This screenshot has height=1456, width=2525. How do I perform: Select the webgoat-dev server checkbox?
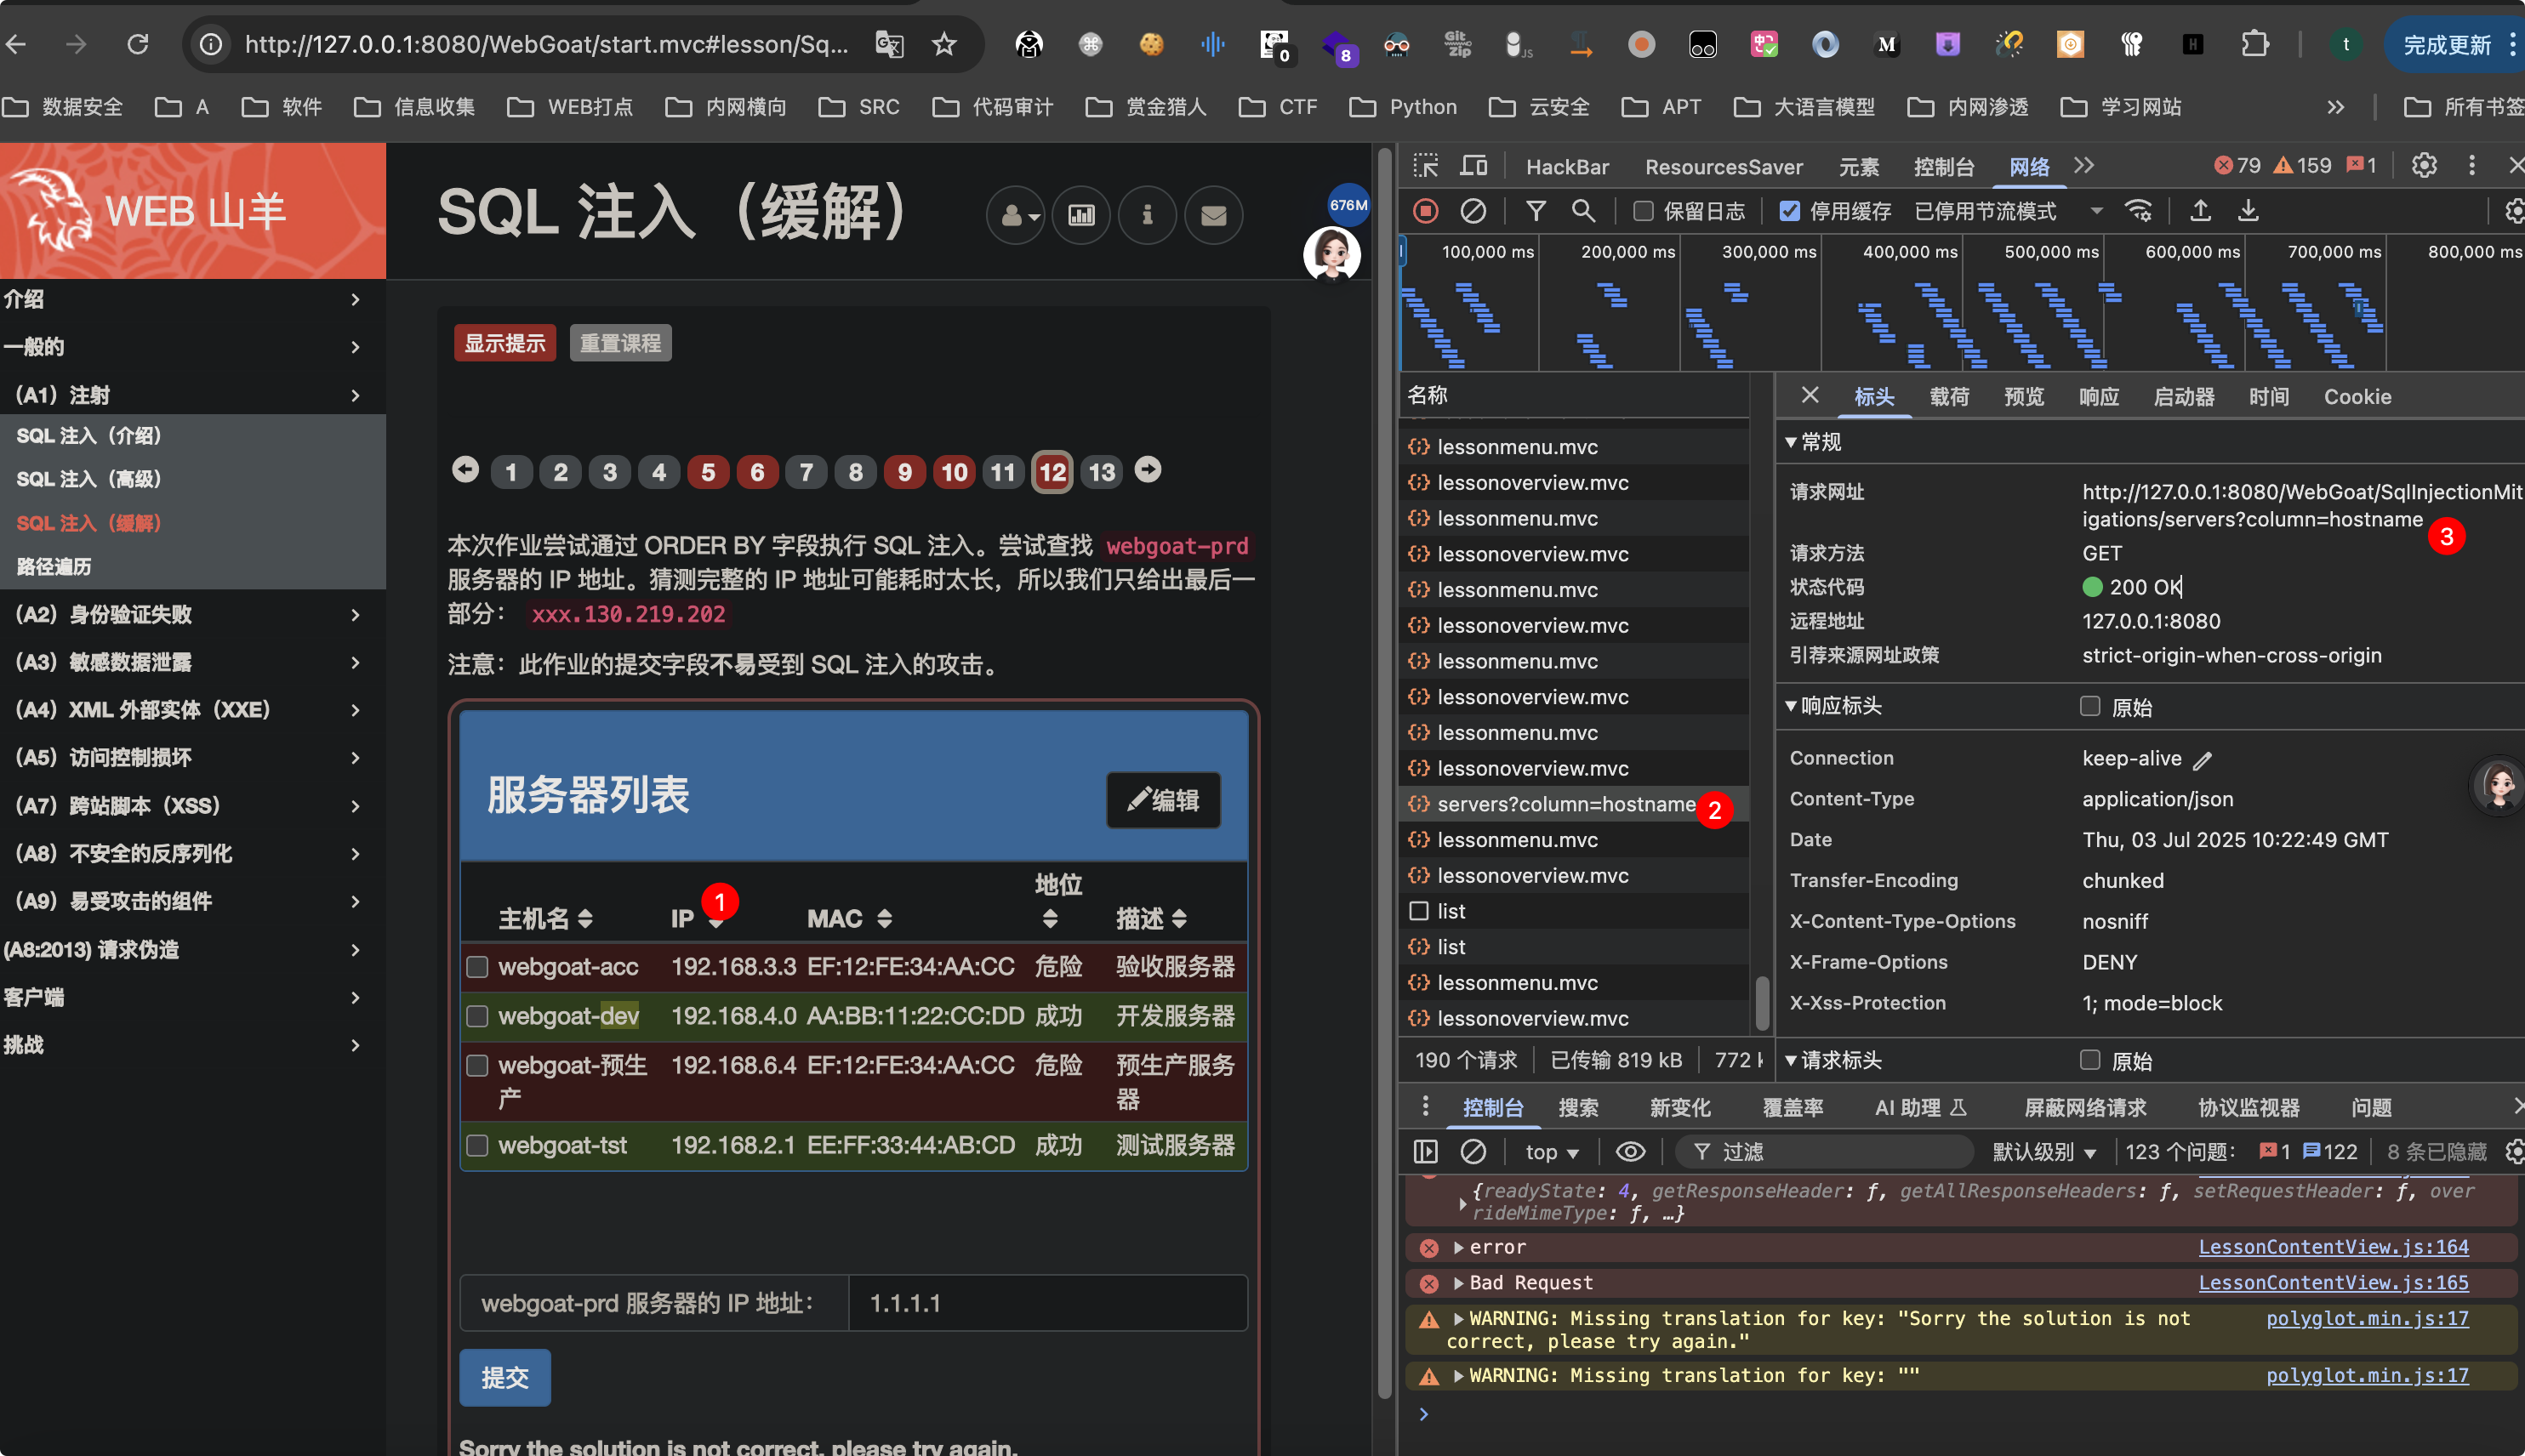(478, 1016)
